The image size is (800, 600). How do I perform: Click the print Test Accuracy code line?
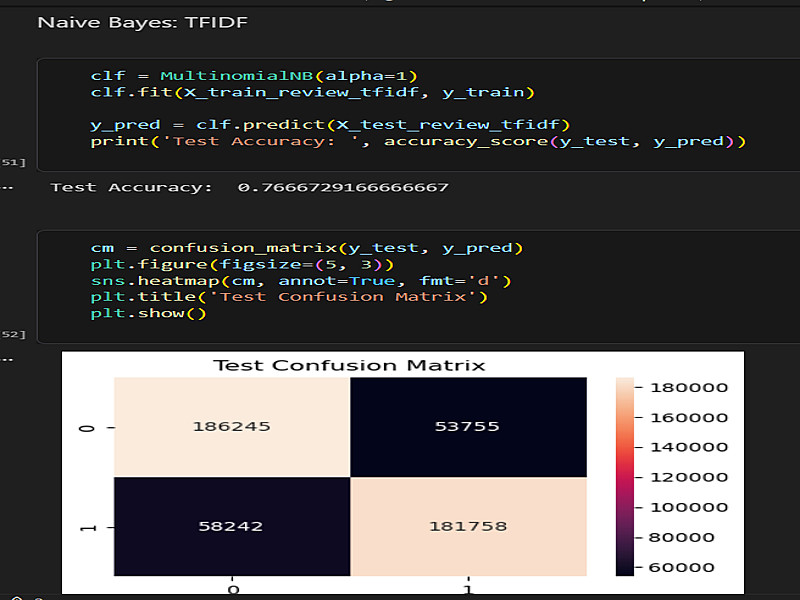click(x=418, y=141)
